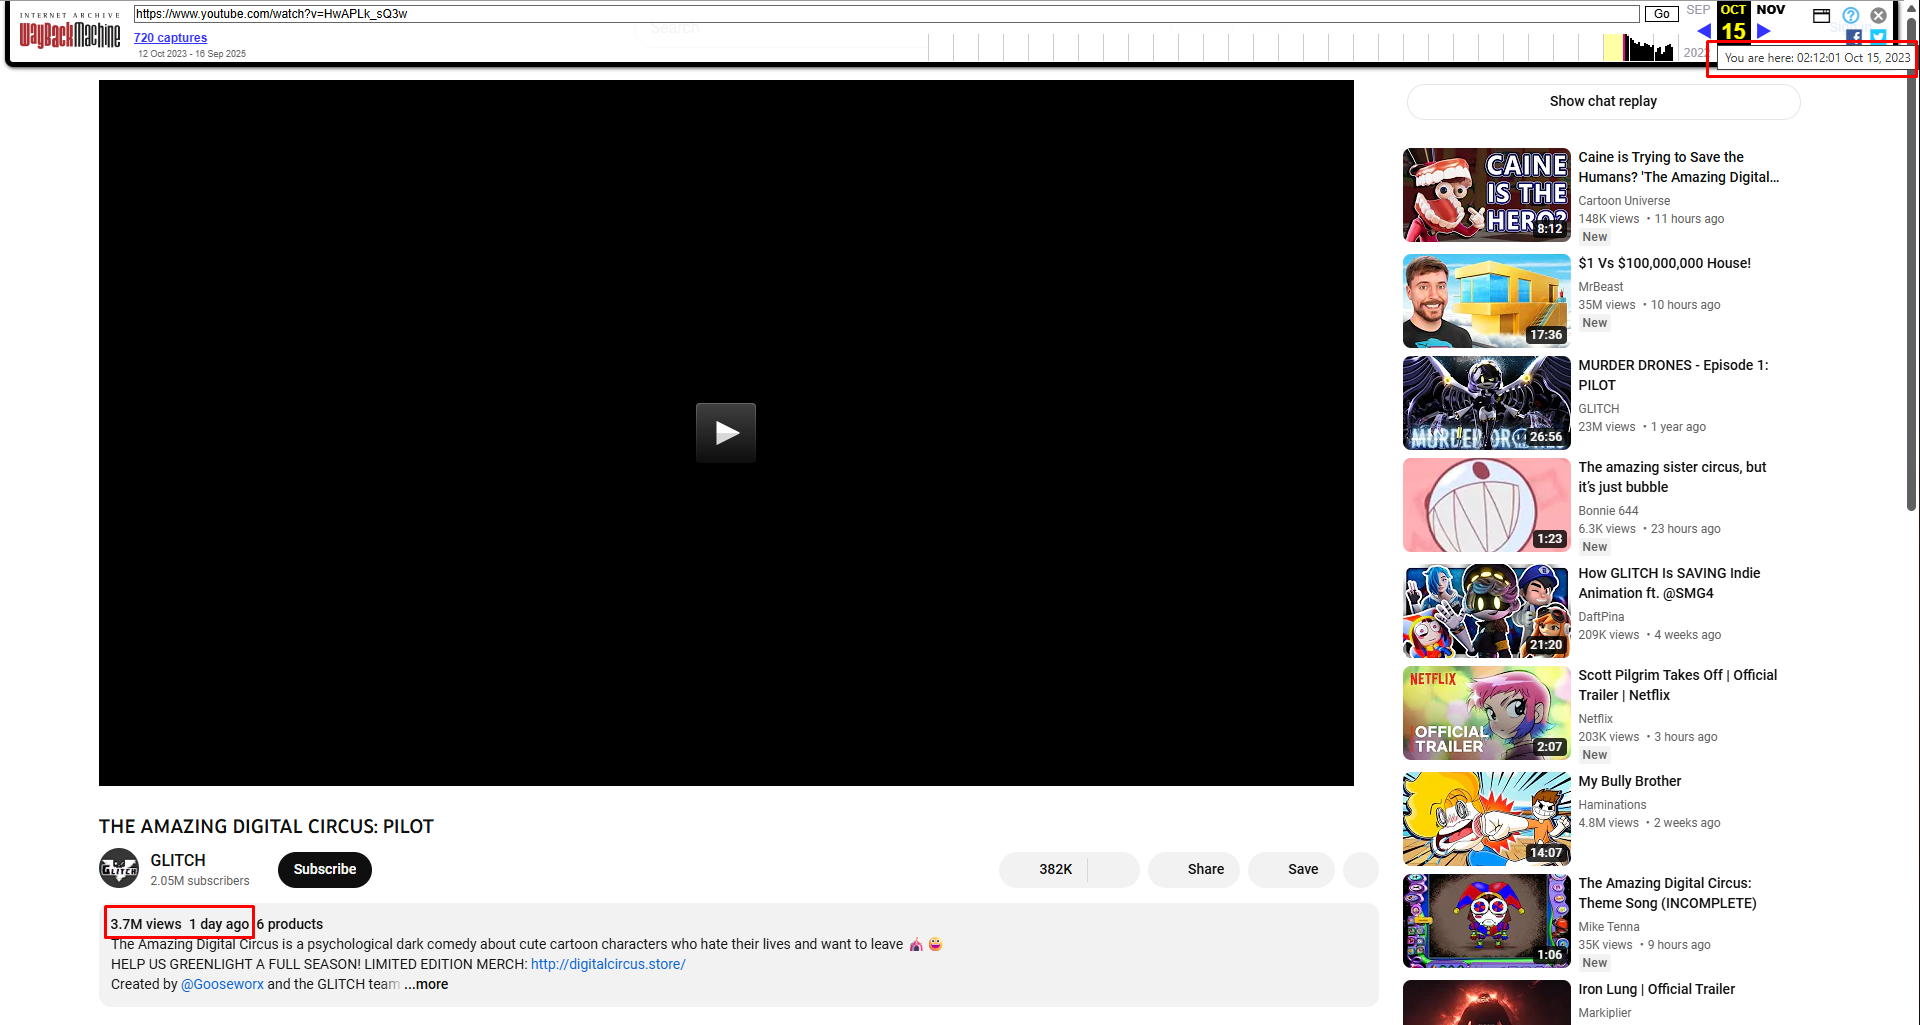Go to next capture with right blue arrow
Image resolution: width=1920 pixels, height=1025 pixels.
1764,31
